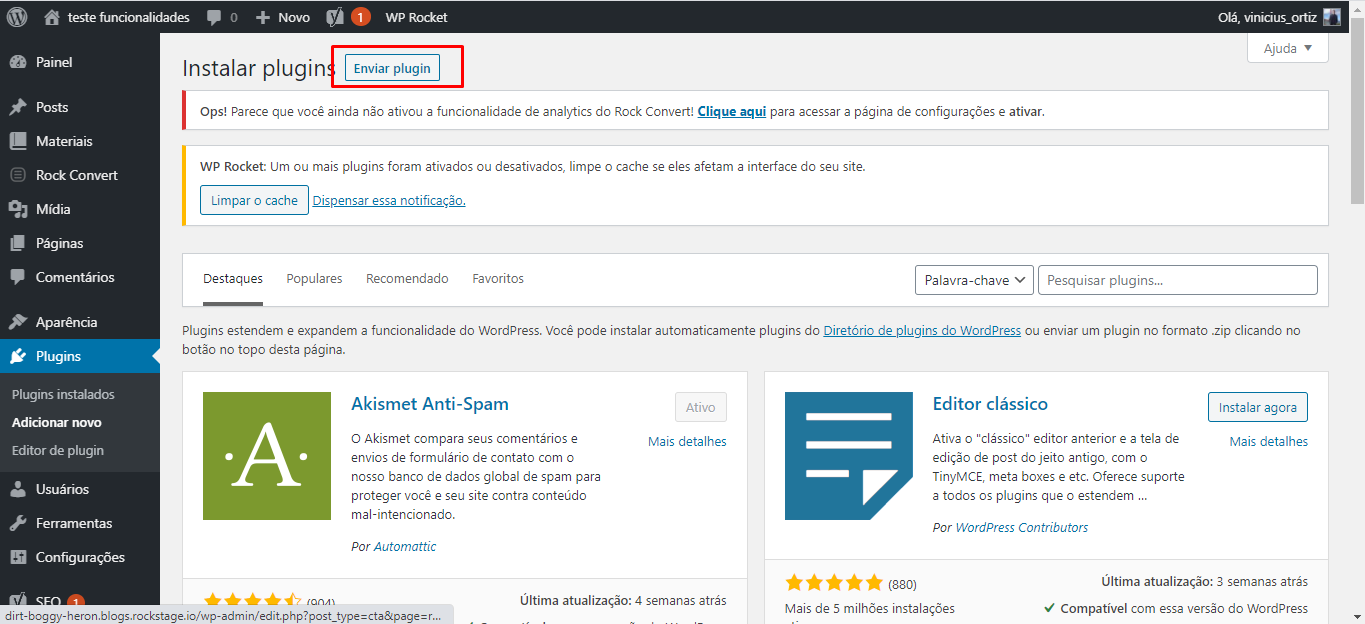Open the Yoast SEO icon in admin bar
1365x624 pixels.
pyautogui.click(x=336, y=17)
